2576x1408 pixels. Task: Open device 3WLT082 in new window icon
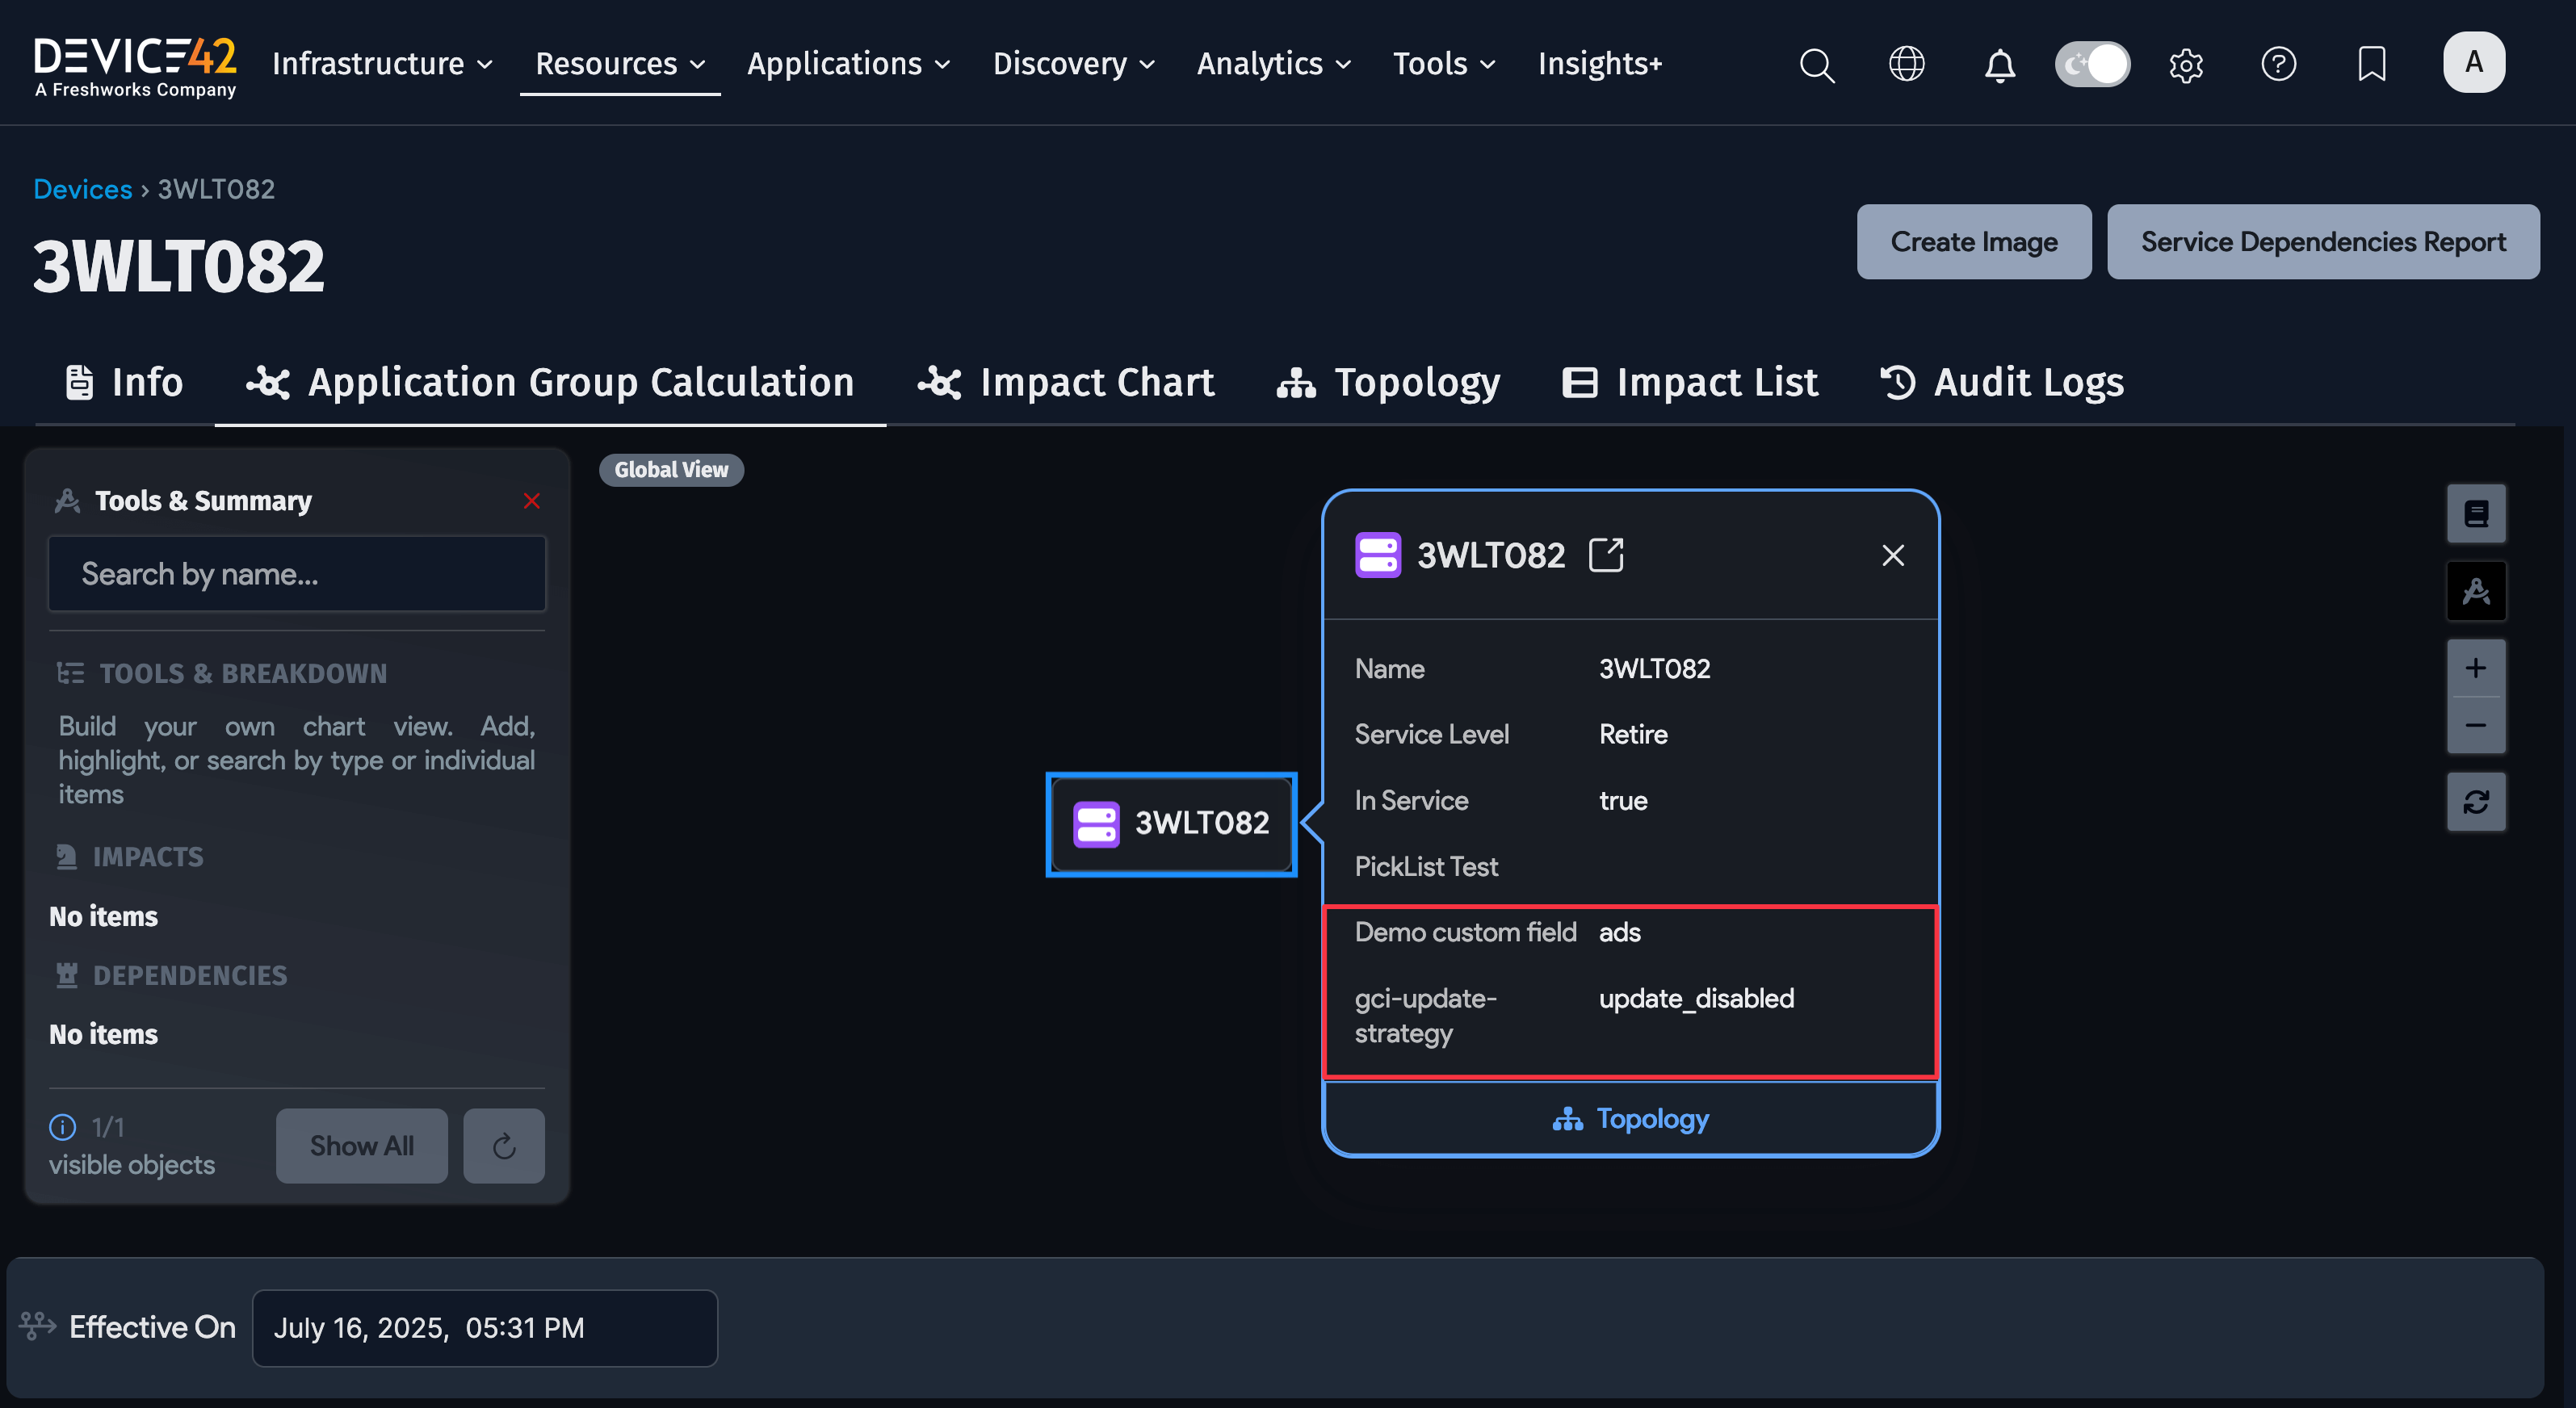[x=1606, y=555]
